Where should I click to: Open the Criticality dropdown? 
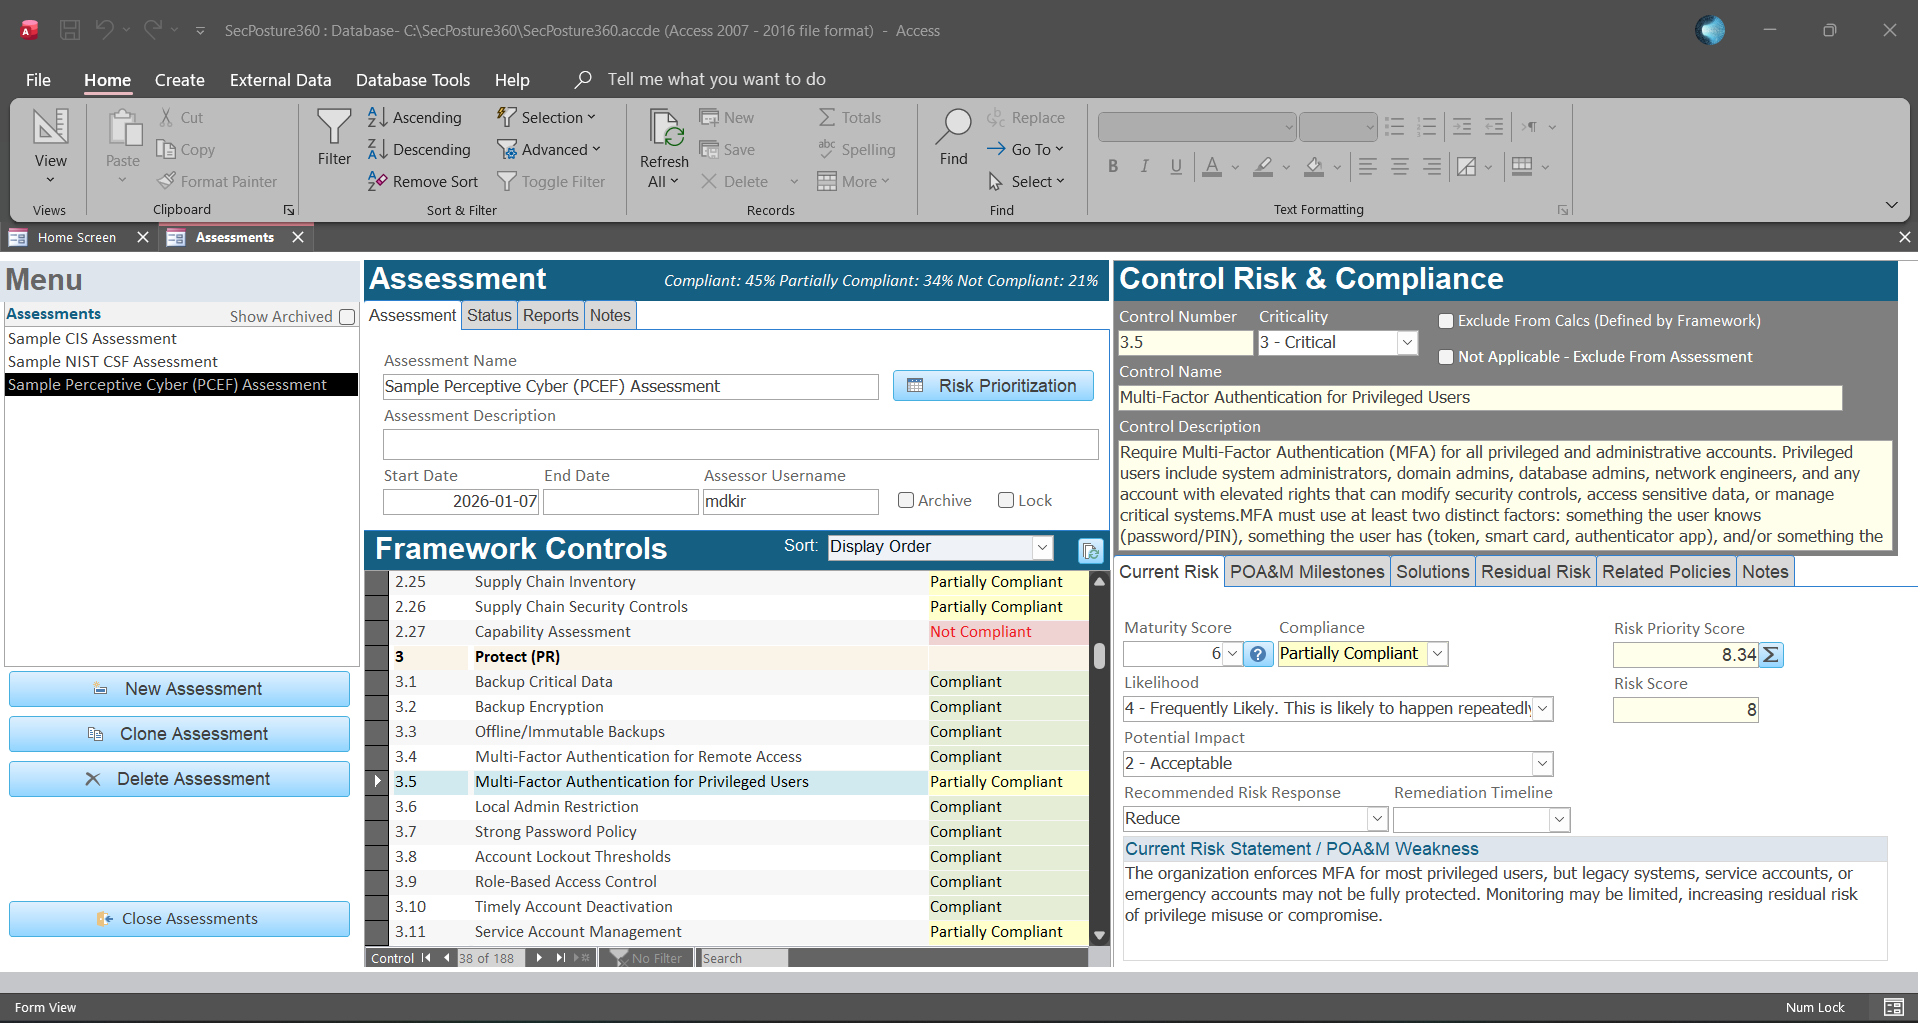[x=1407, y=342]
